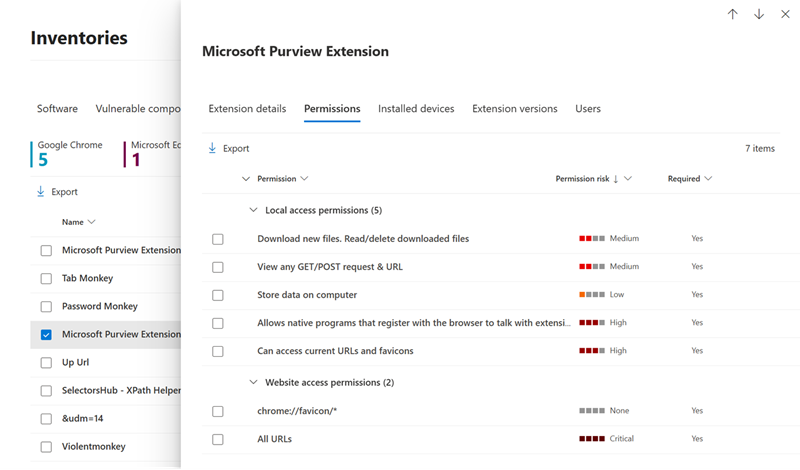Switch to the Extension details tab

[247, 109]
